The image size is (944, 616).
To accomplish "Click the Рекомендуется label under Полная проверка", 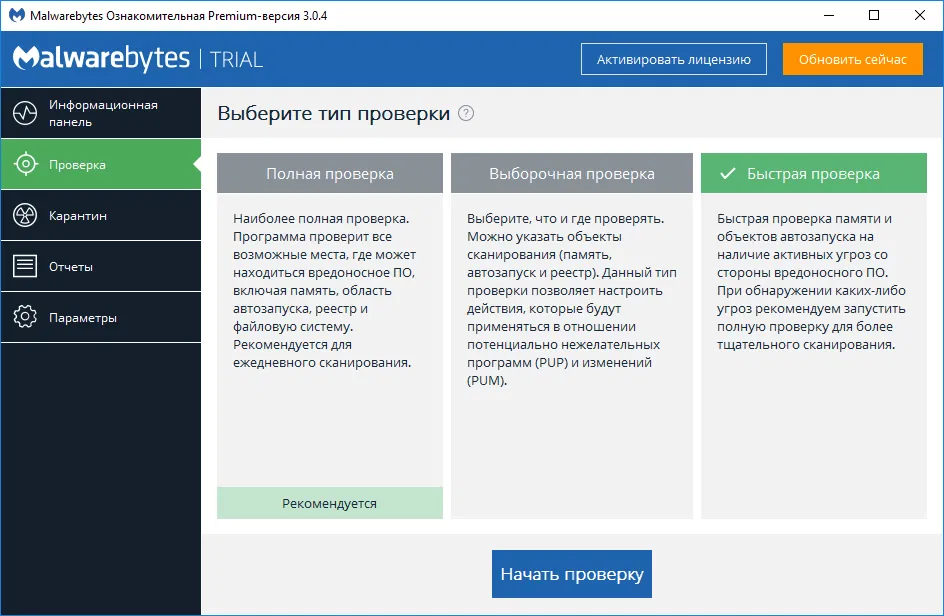I will click(330, 504).
